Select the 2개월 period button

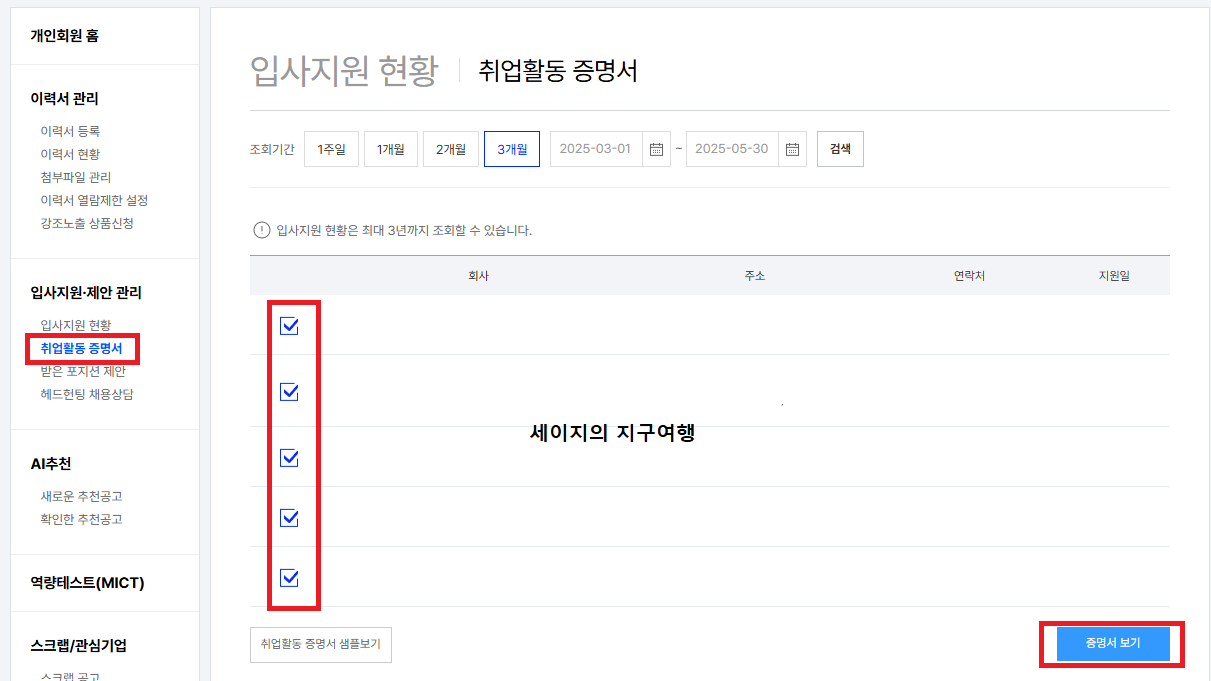(451, 149)
